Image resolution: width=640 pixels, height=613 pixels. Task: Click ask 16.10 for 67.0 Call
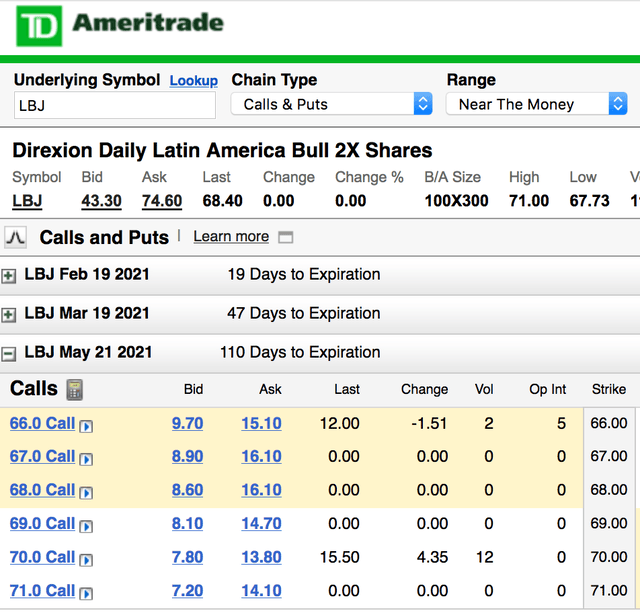(261, 456)
